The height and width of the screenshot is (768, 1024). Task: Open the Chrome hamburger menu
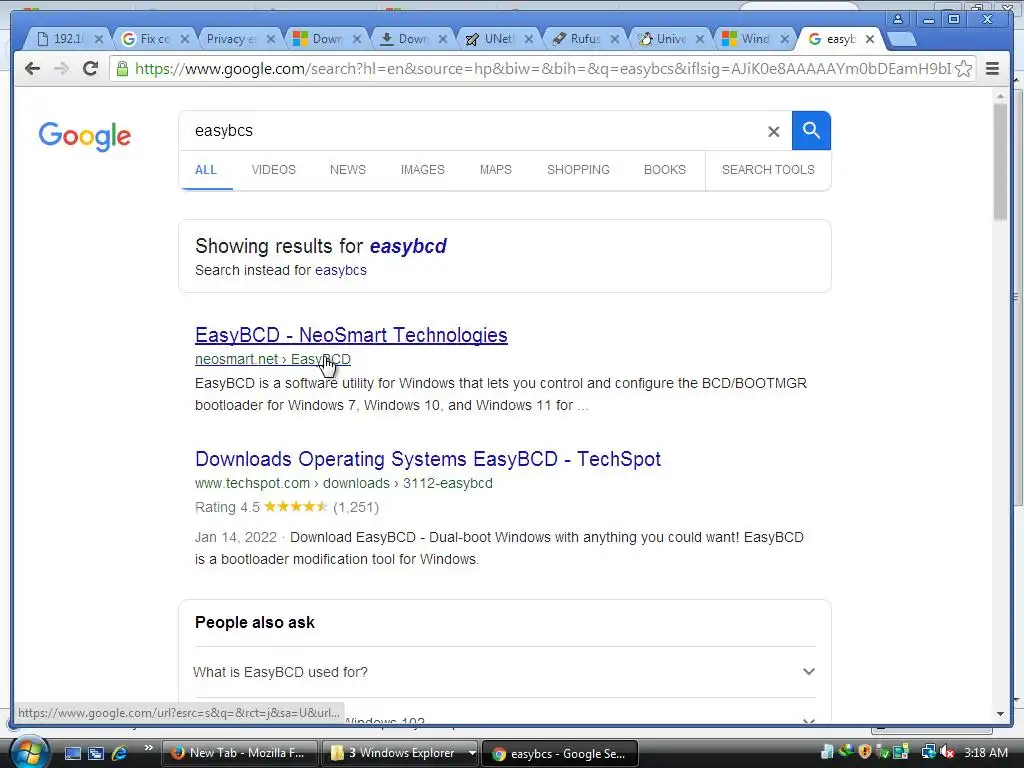(x=993, y=69)
